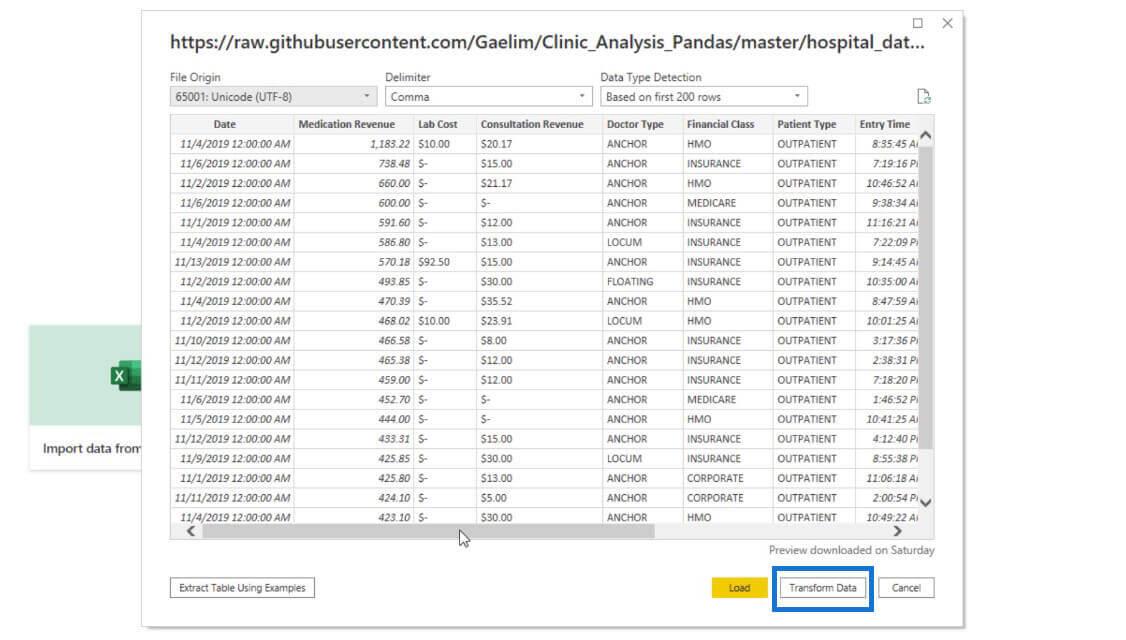
Task: Click the 452.70 medication revenue cell
Action: (354, 399)
